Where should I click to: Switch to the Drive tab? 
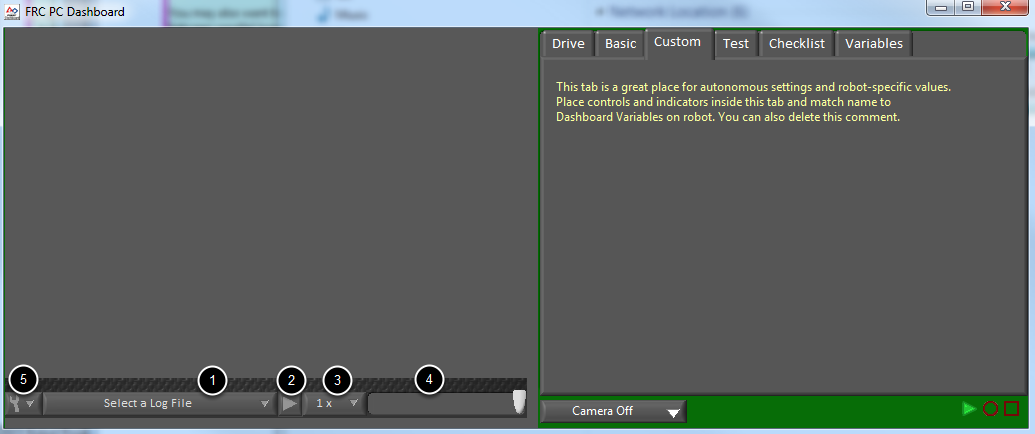click(x=568, y=44)
